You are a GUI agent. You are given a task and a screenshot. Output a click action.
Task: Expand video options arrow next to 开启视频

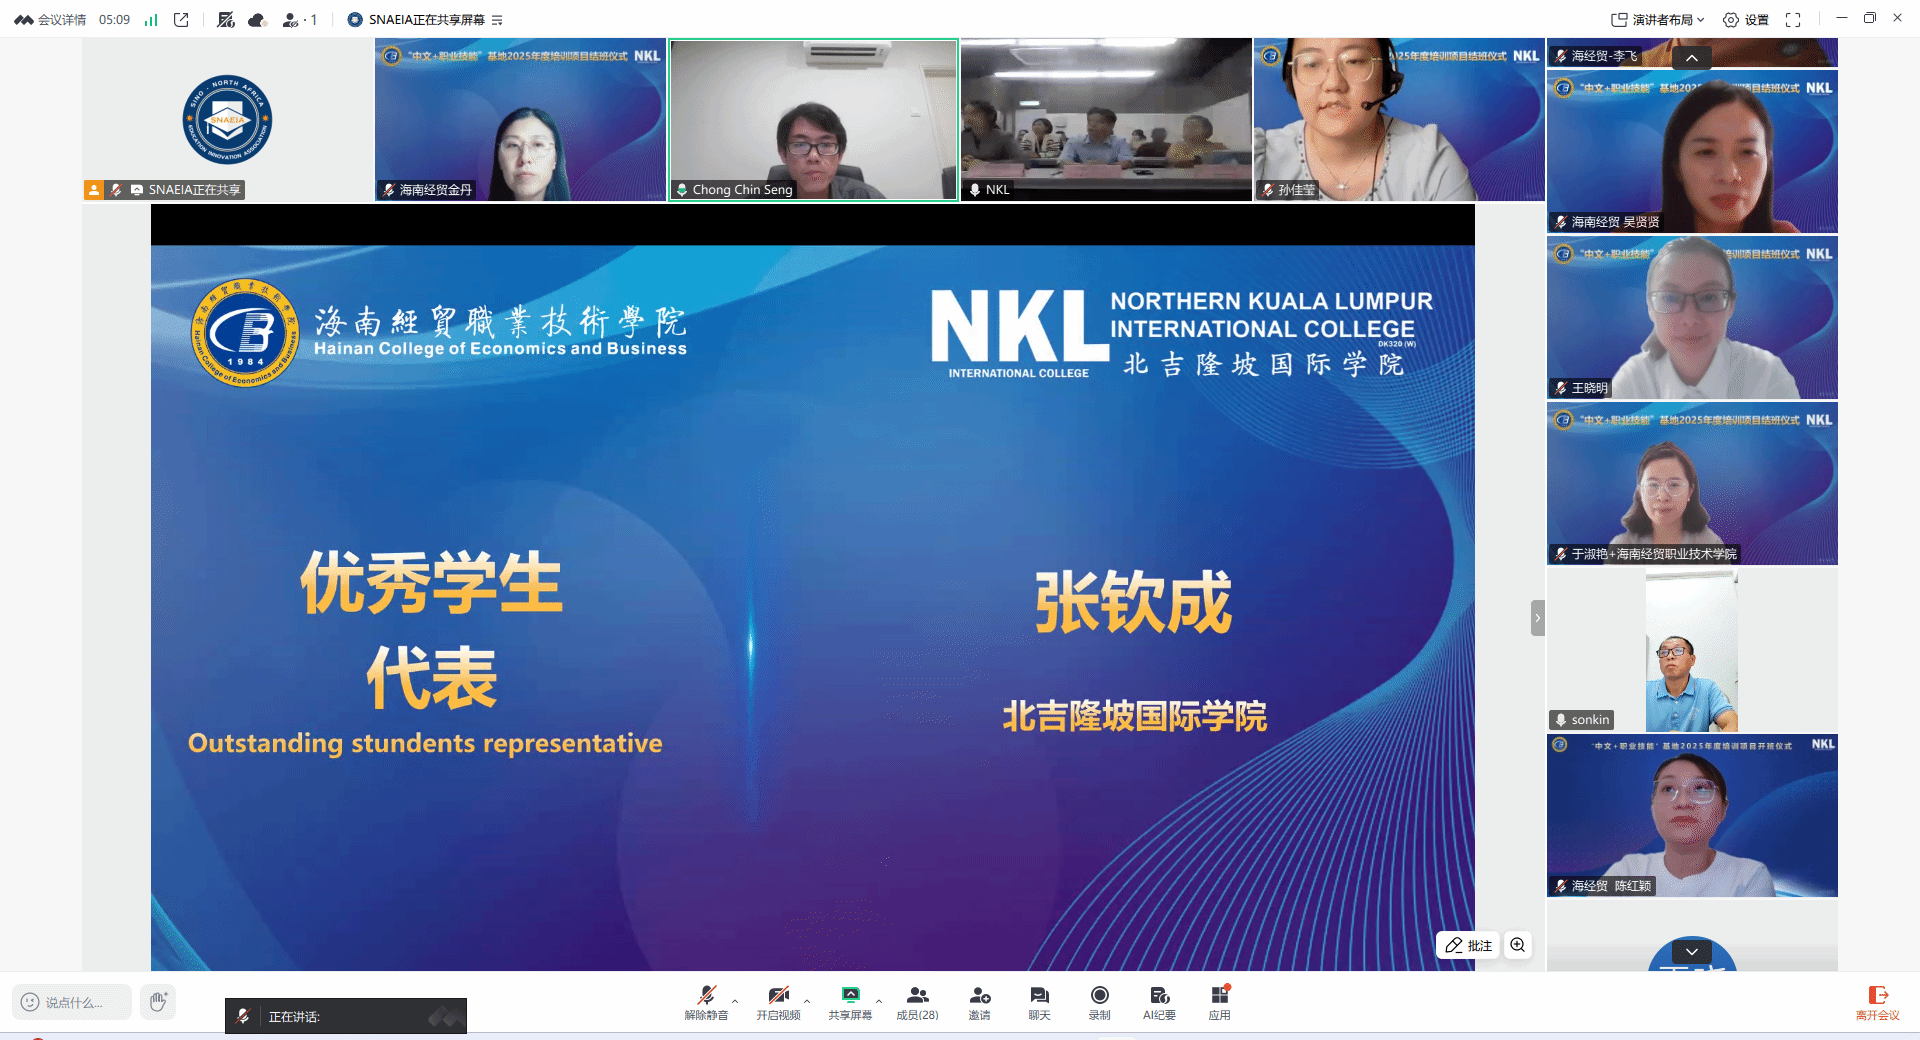click(x=807, y=1001)
